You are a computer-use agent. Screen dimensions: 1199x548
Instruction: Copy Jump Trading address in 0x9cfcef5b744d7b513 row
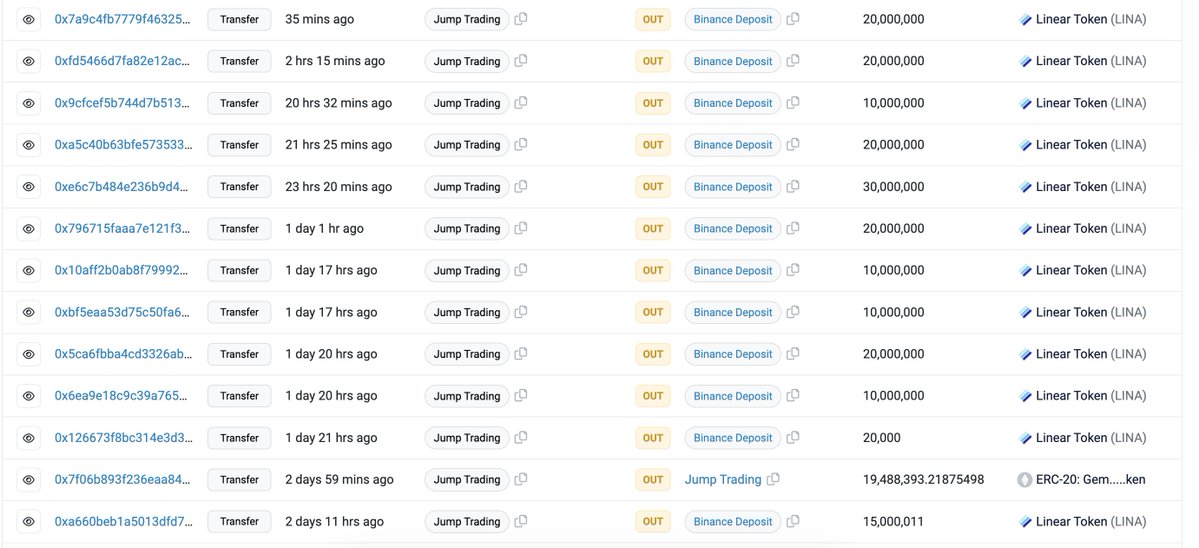coord(521,102)
